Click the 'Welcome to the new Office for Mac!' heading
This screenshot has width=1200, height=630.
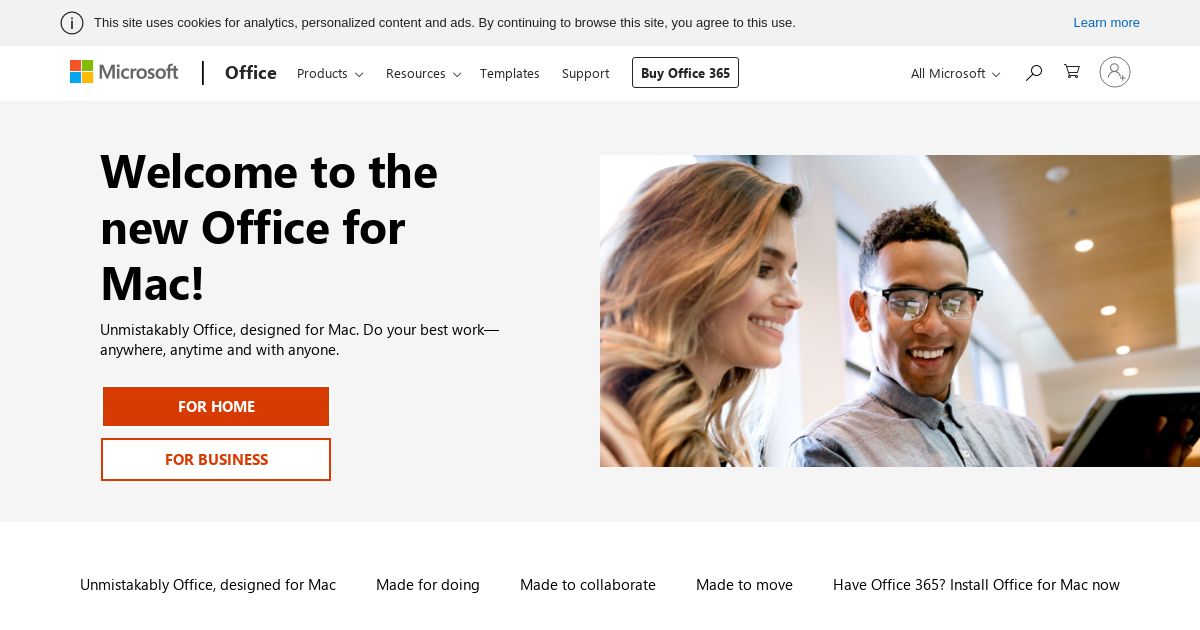269,227
